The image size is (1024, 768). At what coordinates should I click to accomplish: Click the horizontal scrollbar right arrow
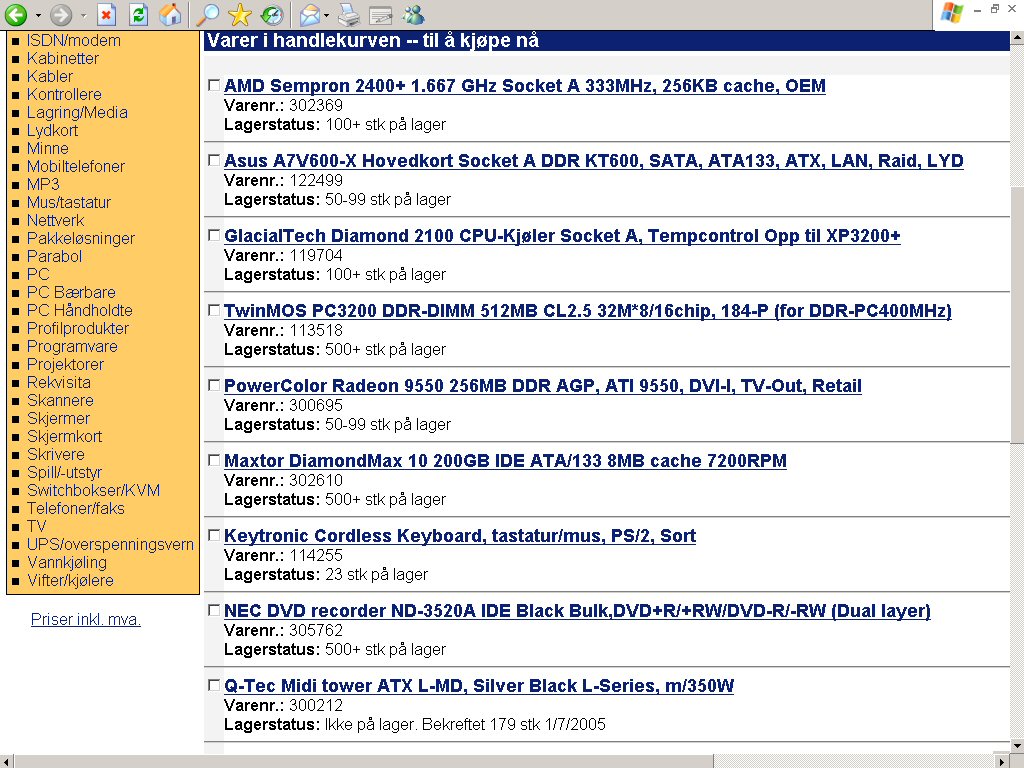point(1002,761)
